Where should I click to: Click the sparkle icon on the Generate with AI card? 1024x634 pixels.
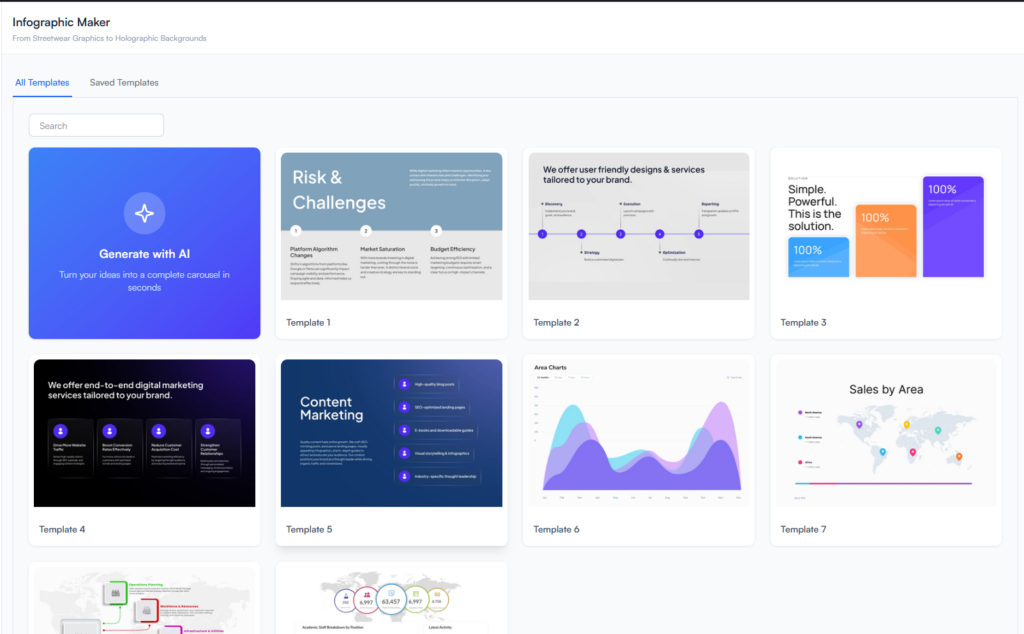tap(144, 213)
